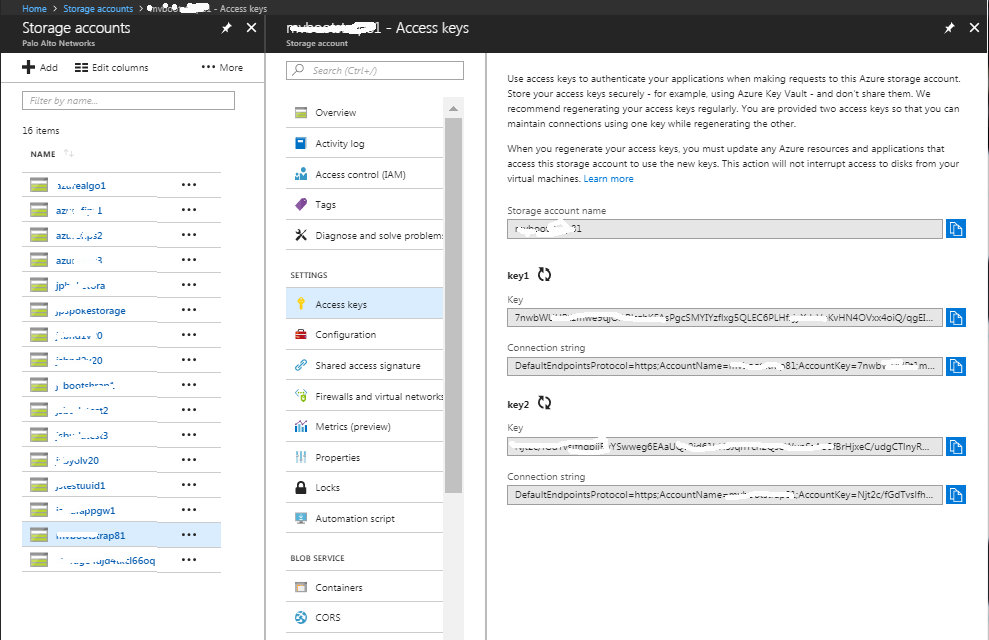Click the Add storage account button
This screenshot has width=989, height=640.
[40, 68]
